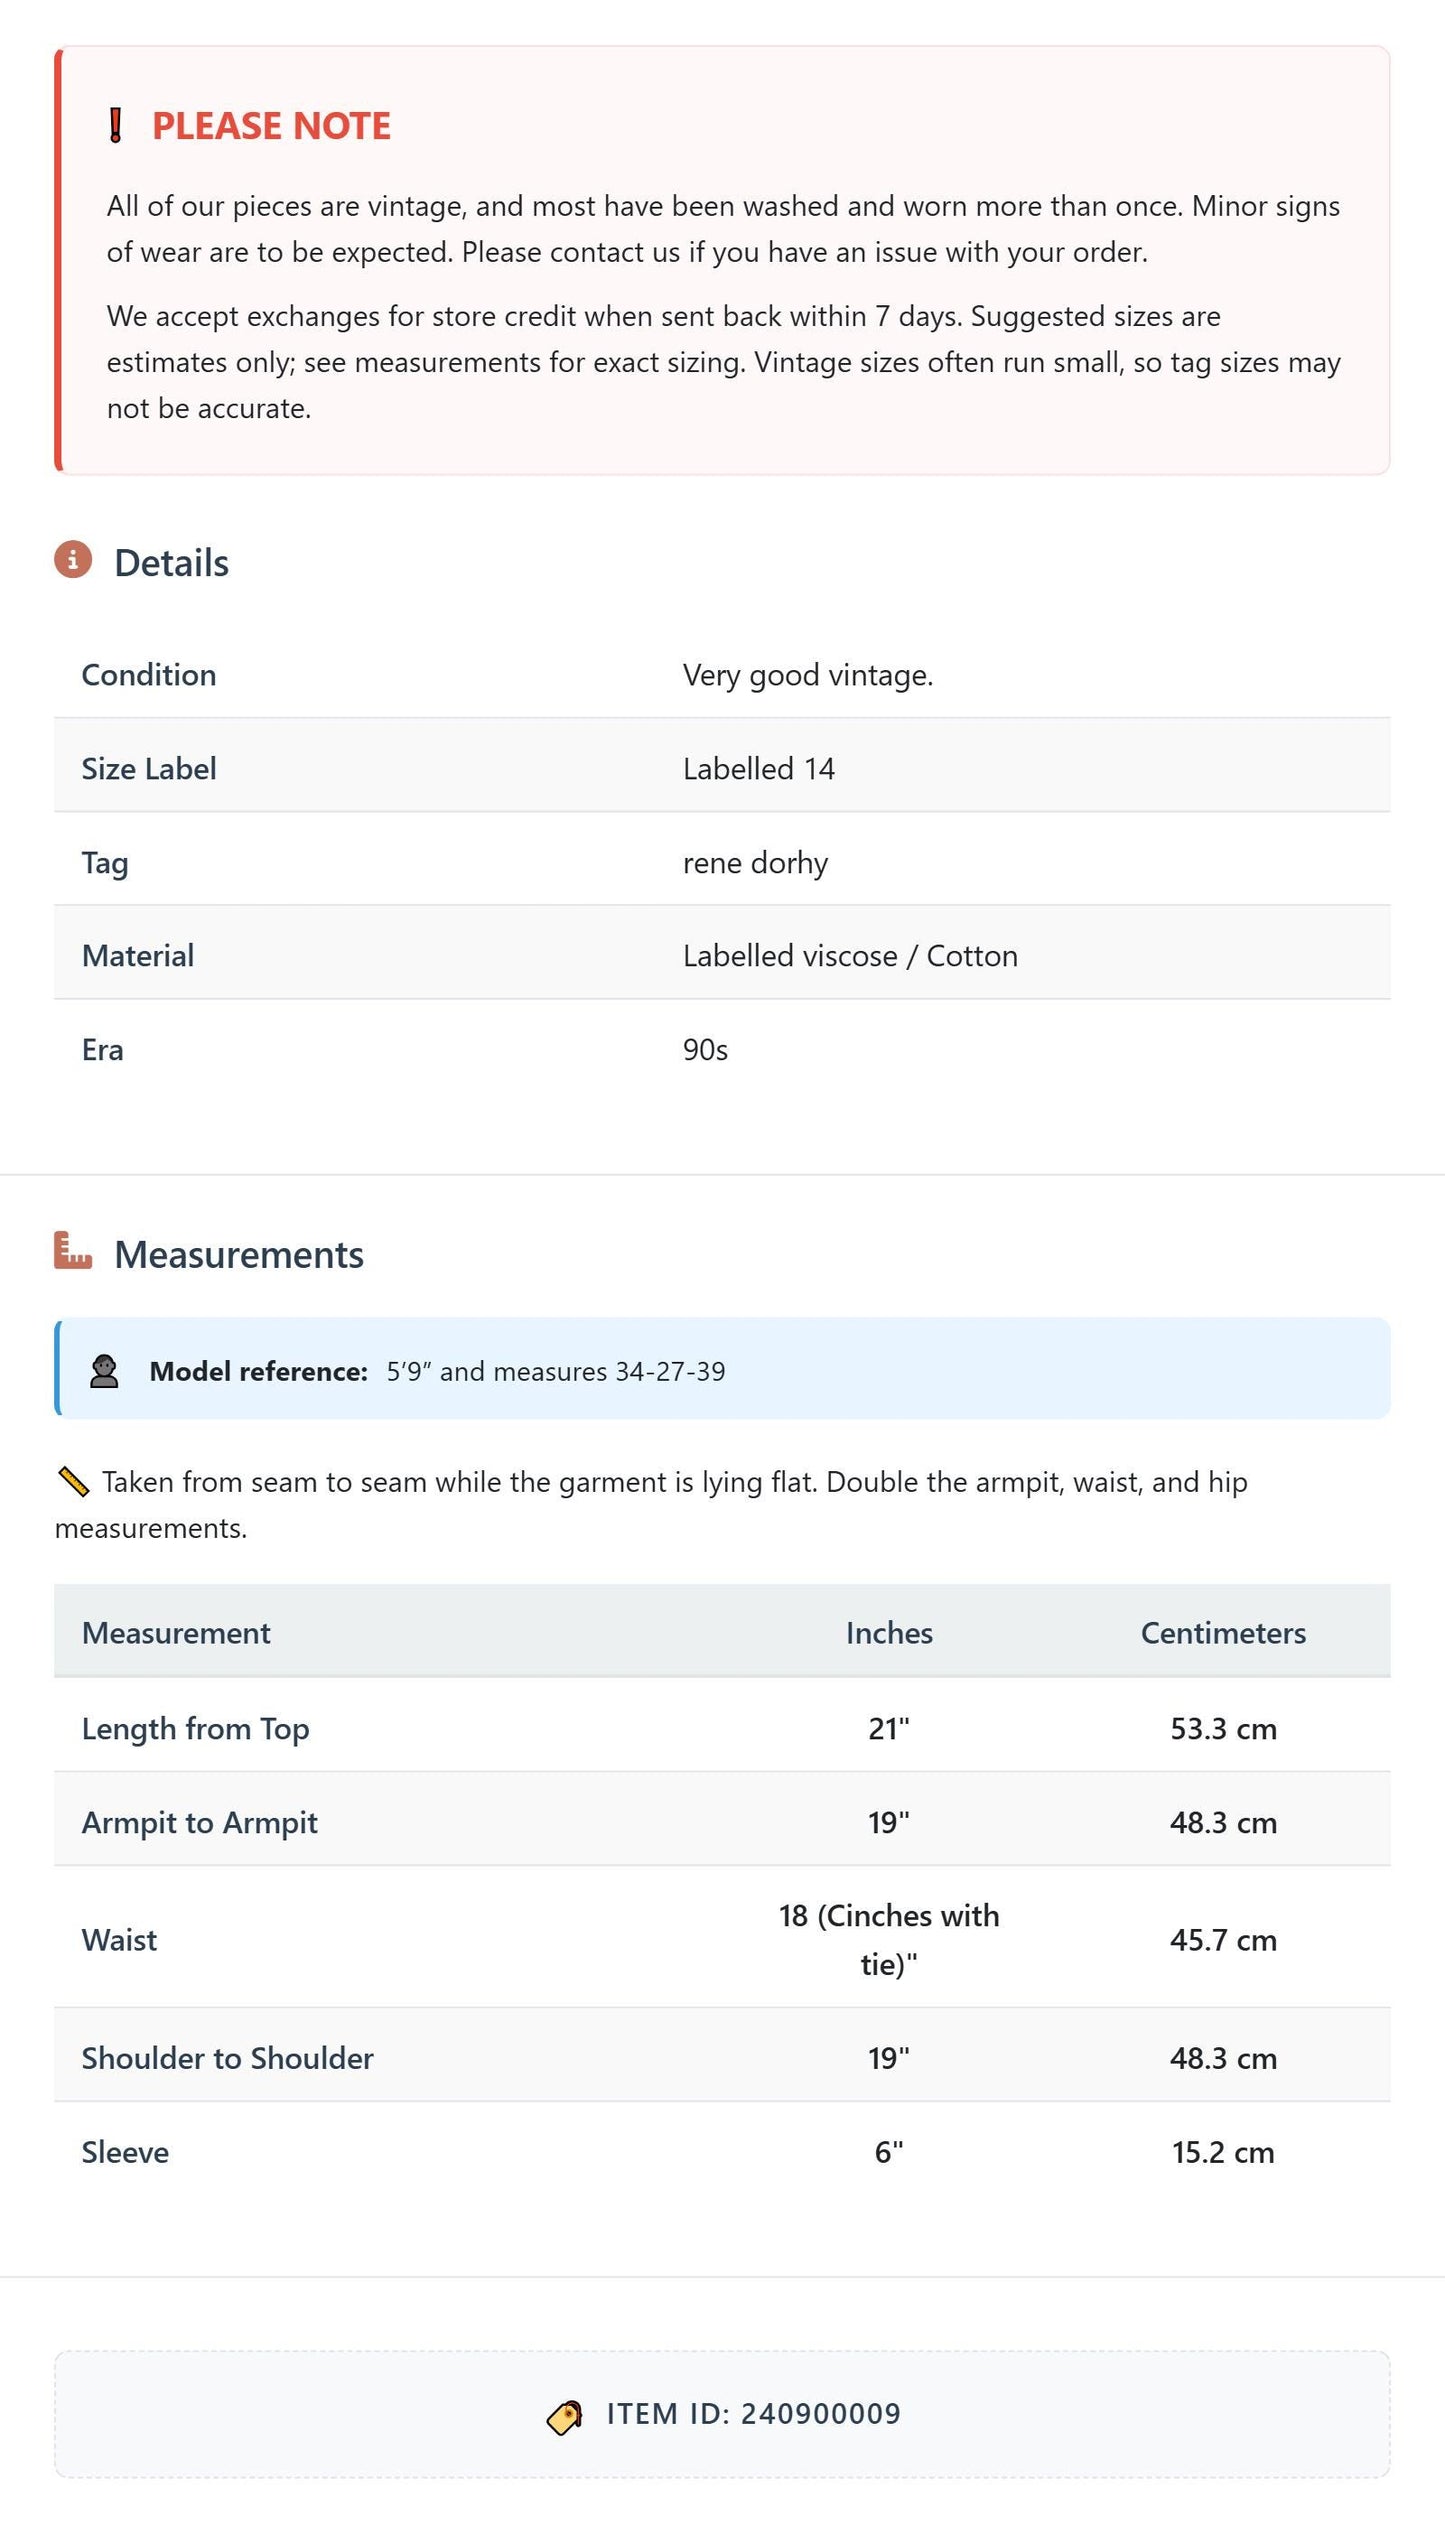Viewport: 1445px width, 2525px height.
Task: Click the model reference person icon
Action: click(x=104, y=1371)
